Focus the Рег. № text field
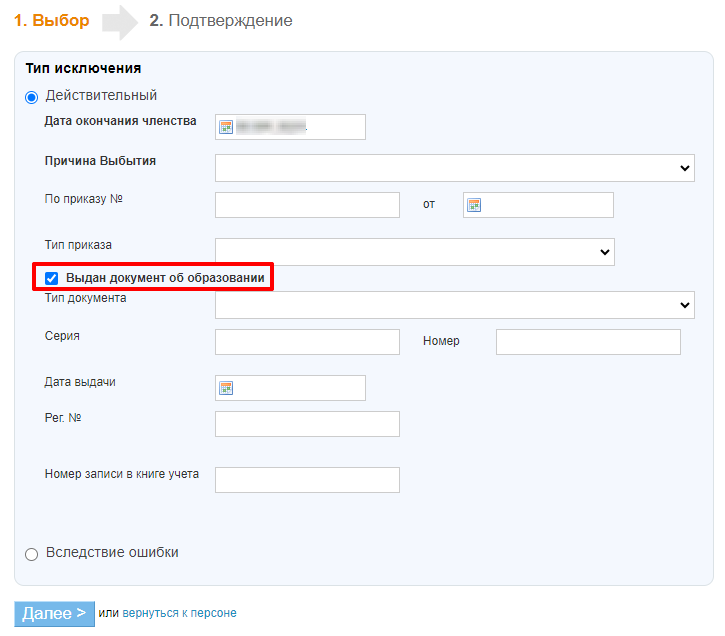The image size is (725, 636). (307, 424)
